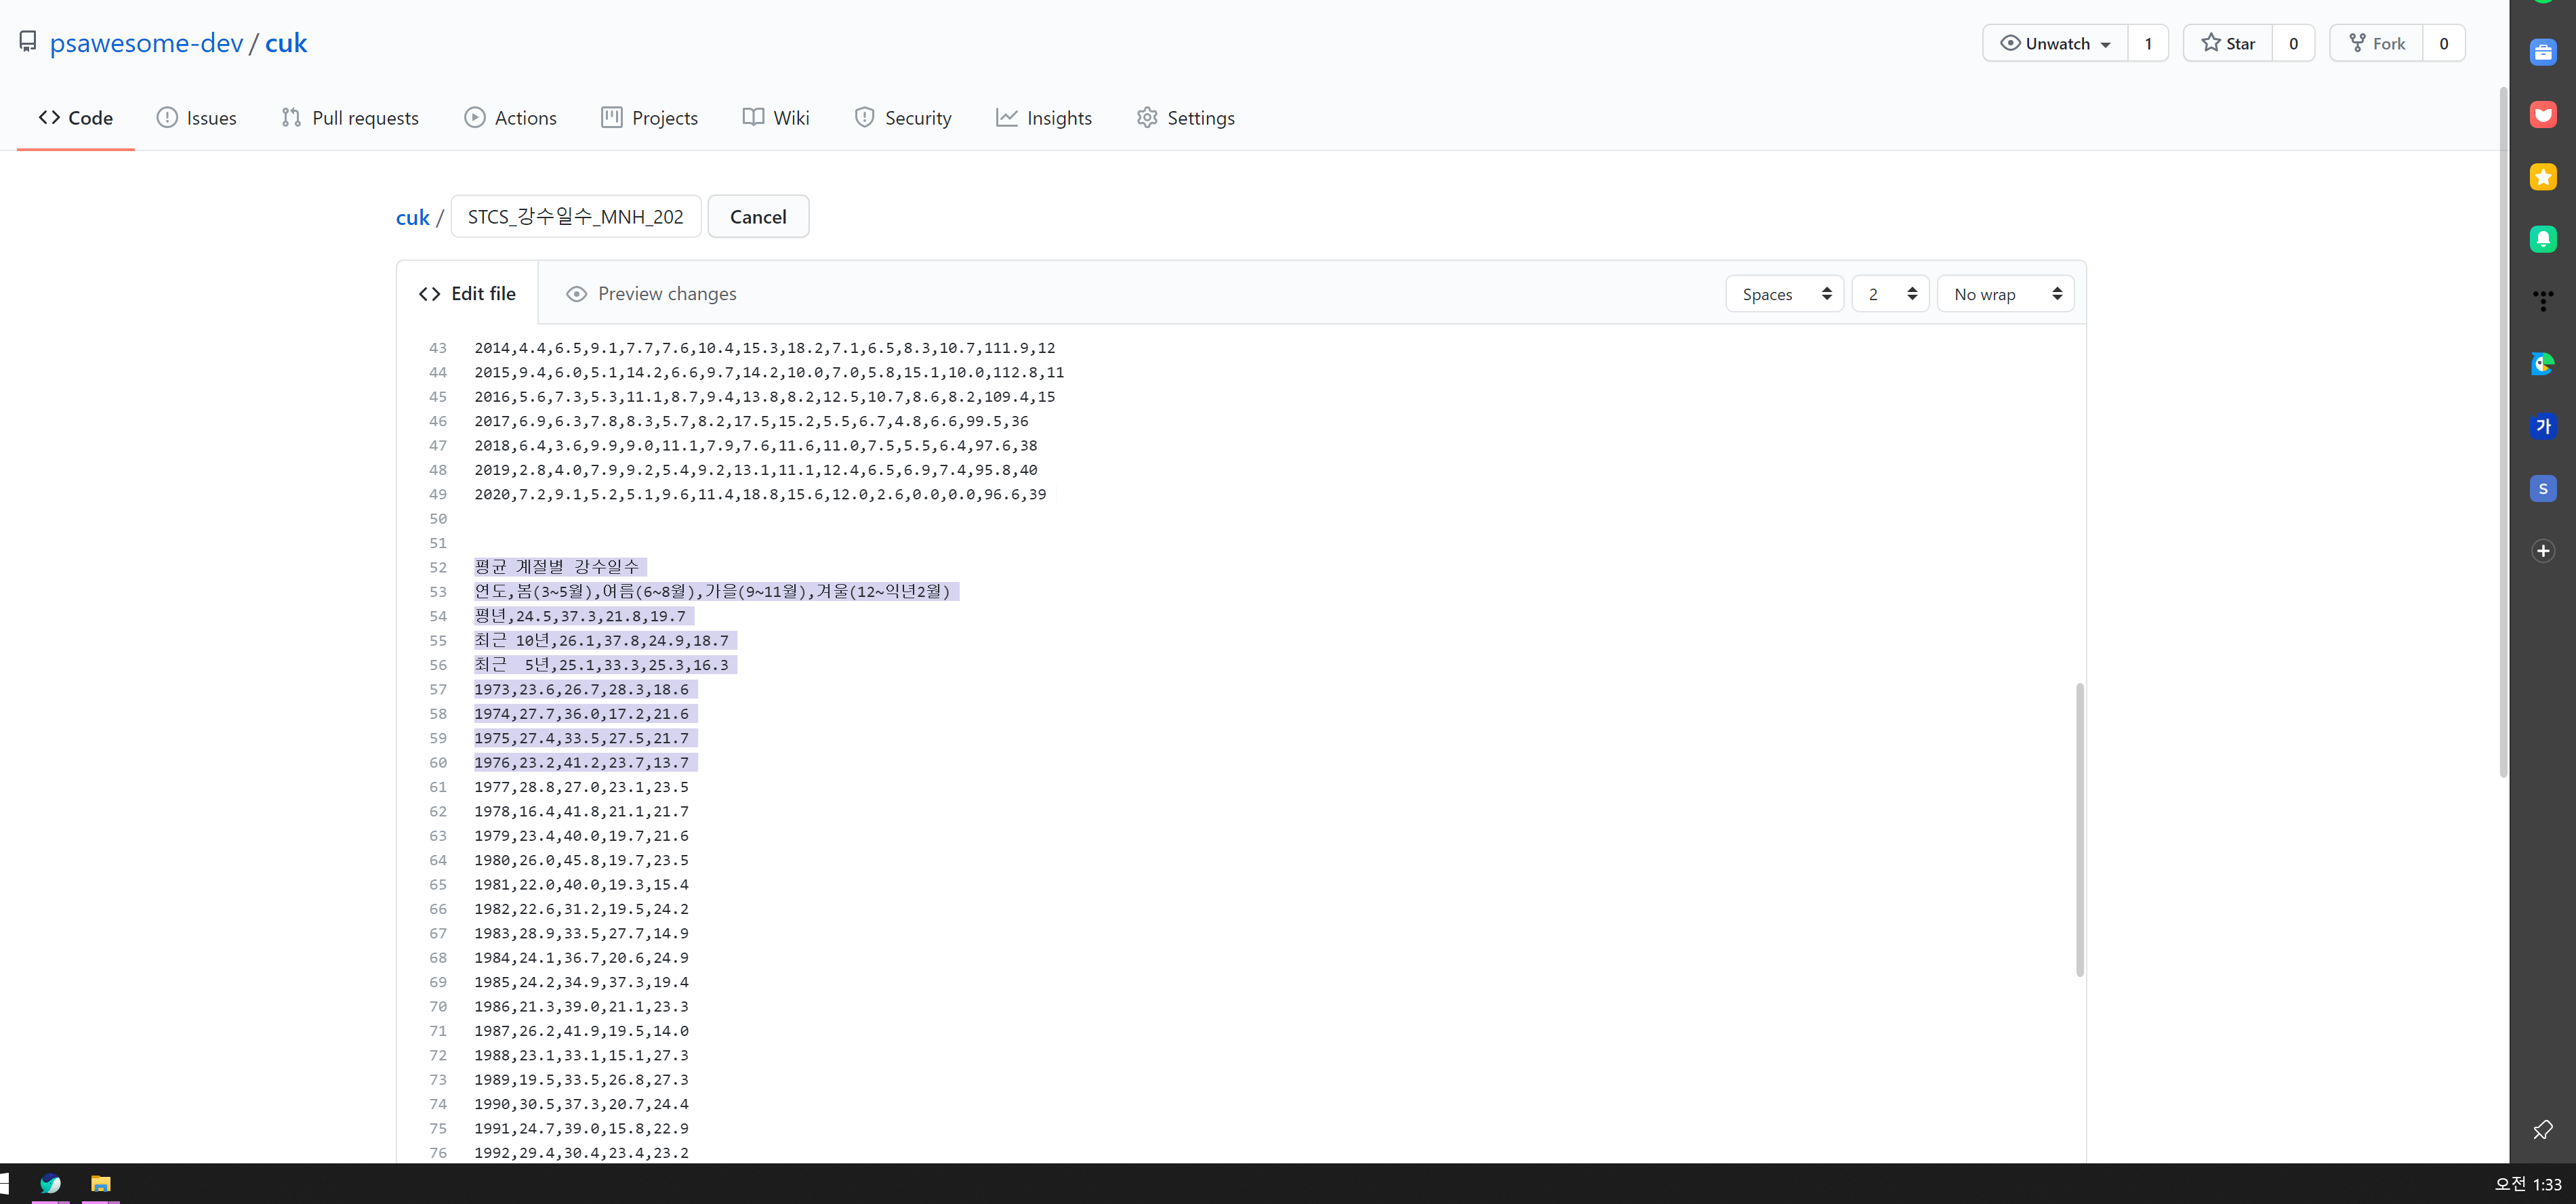The height and width of the screenshot is (1204, 2576).
Task: Fork the cuk repository
Action: click(x=2377, y=43)
